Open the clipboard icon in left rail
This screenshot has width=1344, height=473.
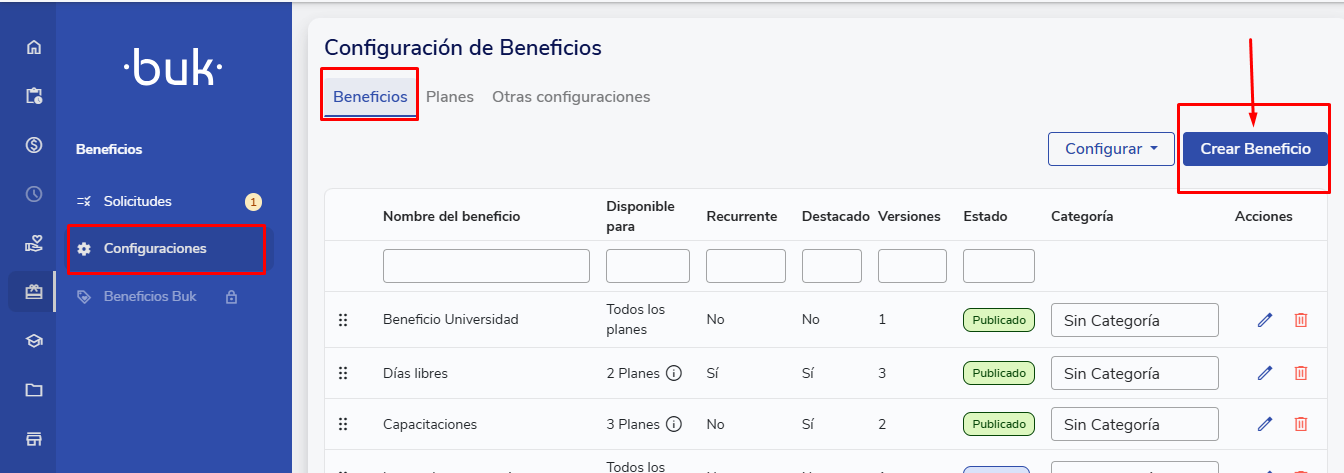[34, 96]
